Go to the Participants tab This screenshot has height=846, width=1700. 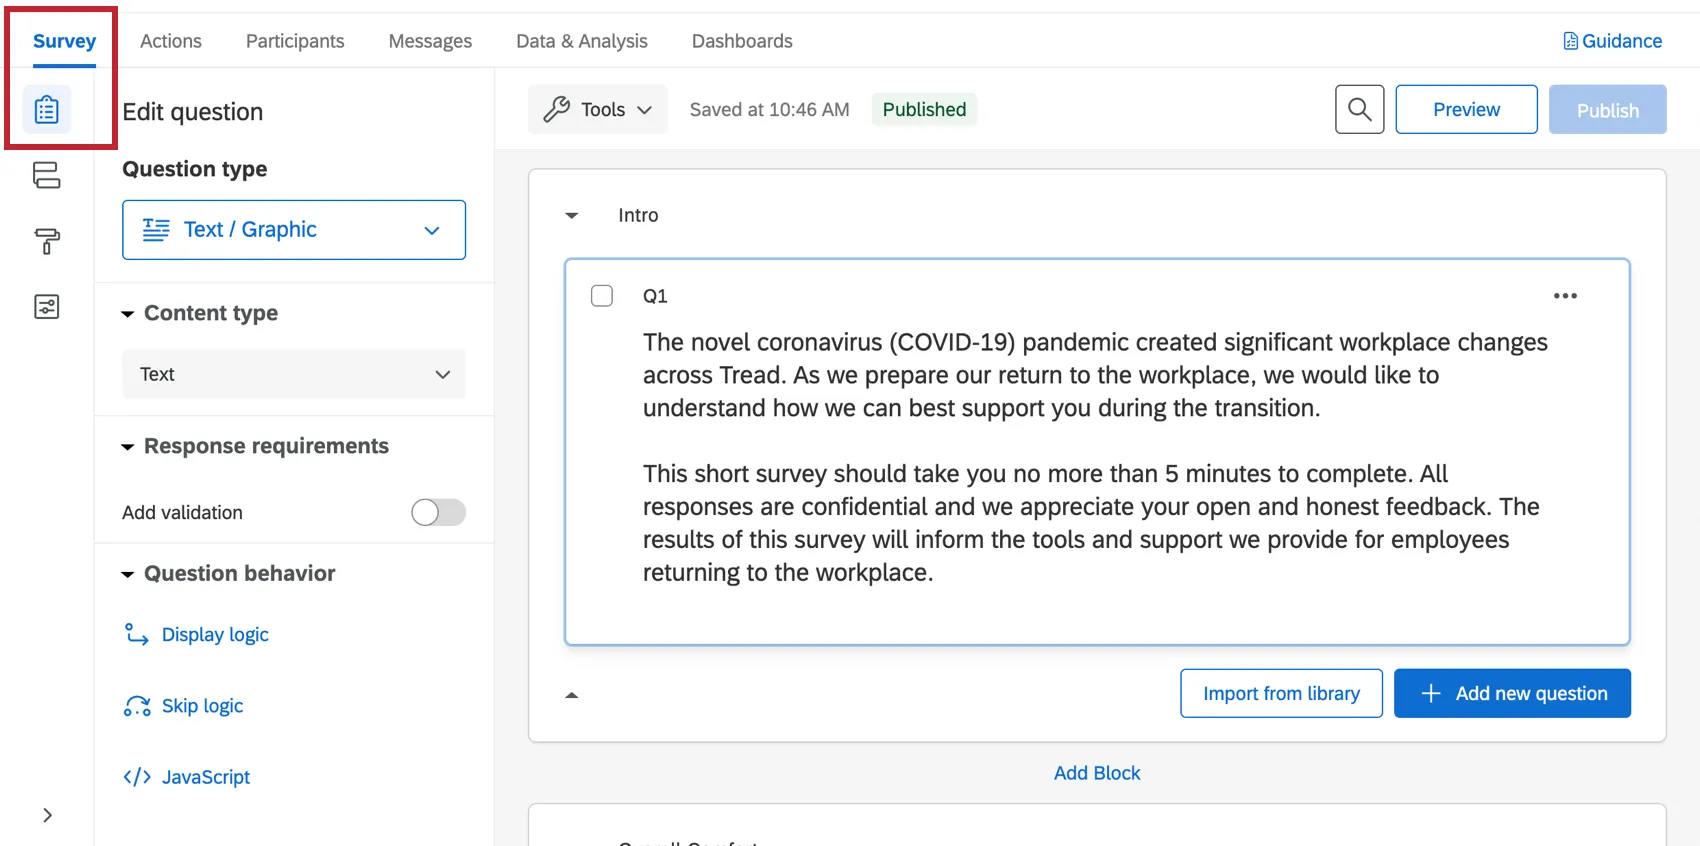pos(295,41)
